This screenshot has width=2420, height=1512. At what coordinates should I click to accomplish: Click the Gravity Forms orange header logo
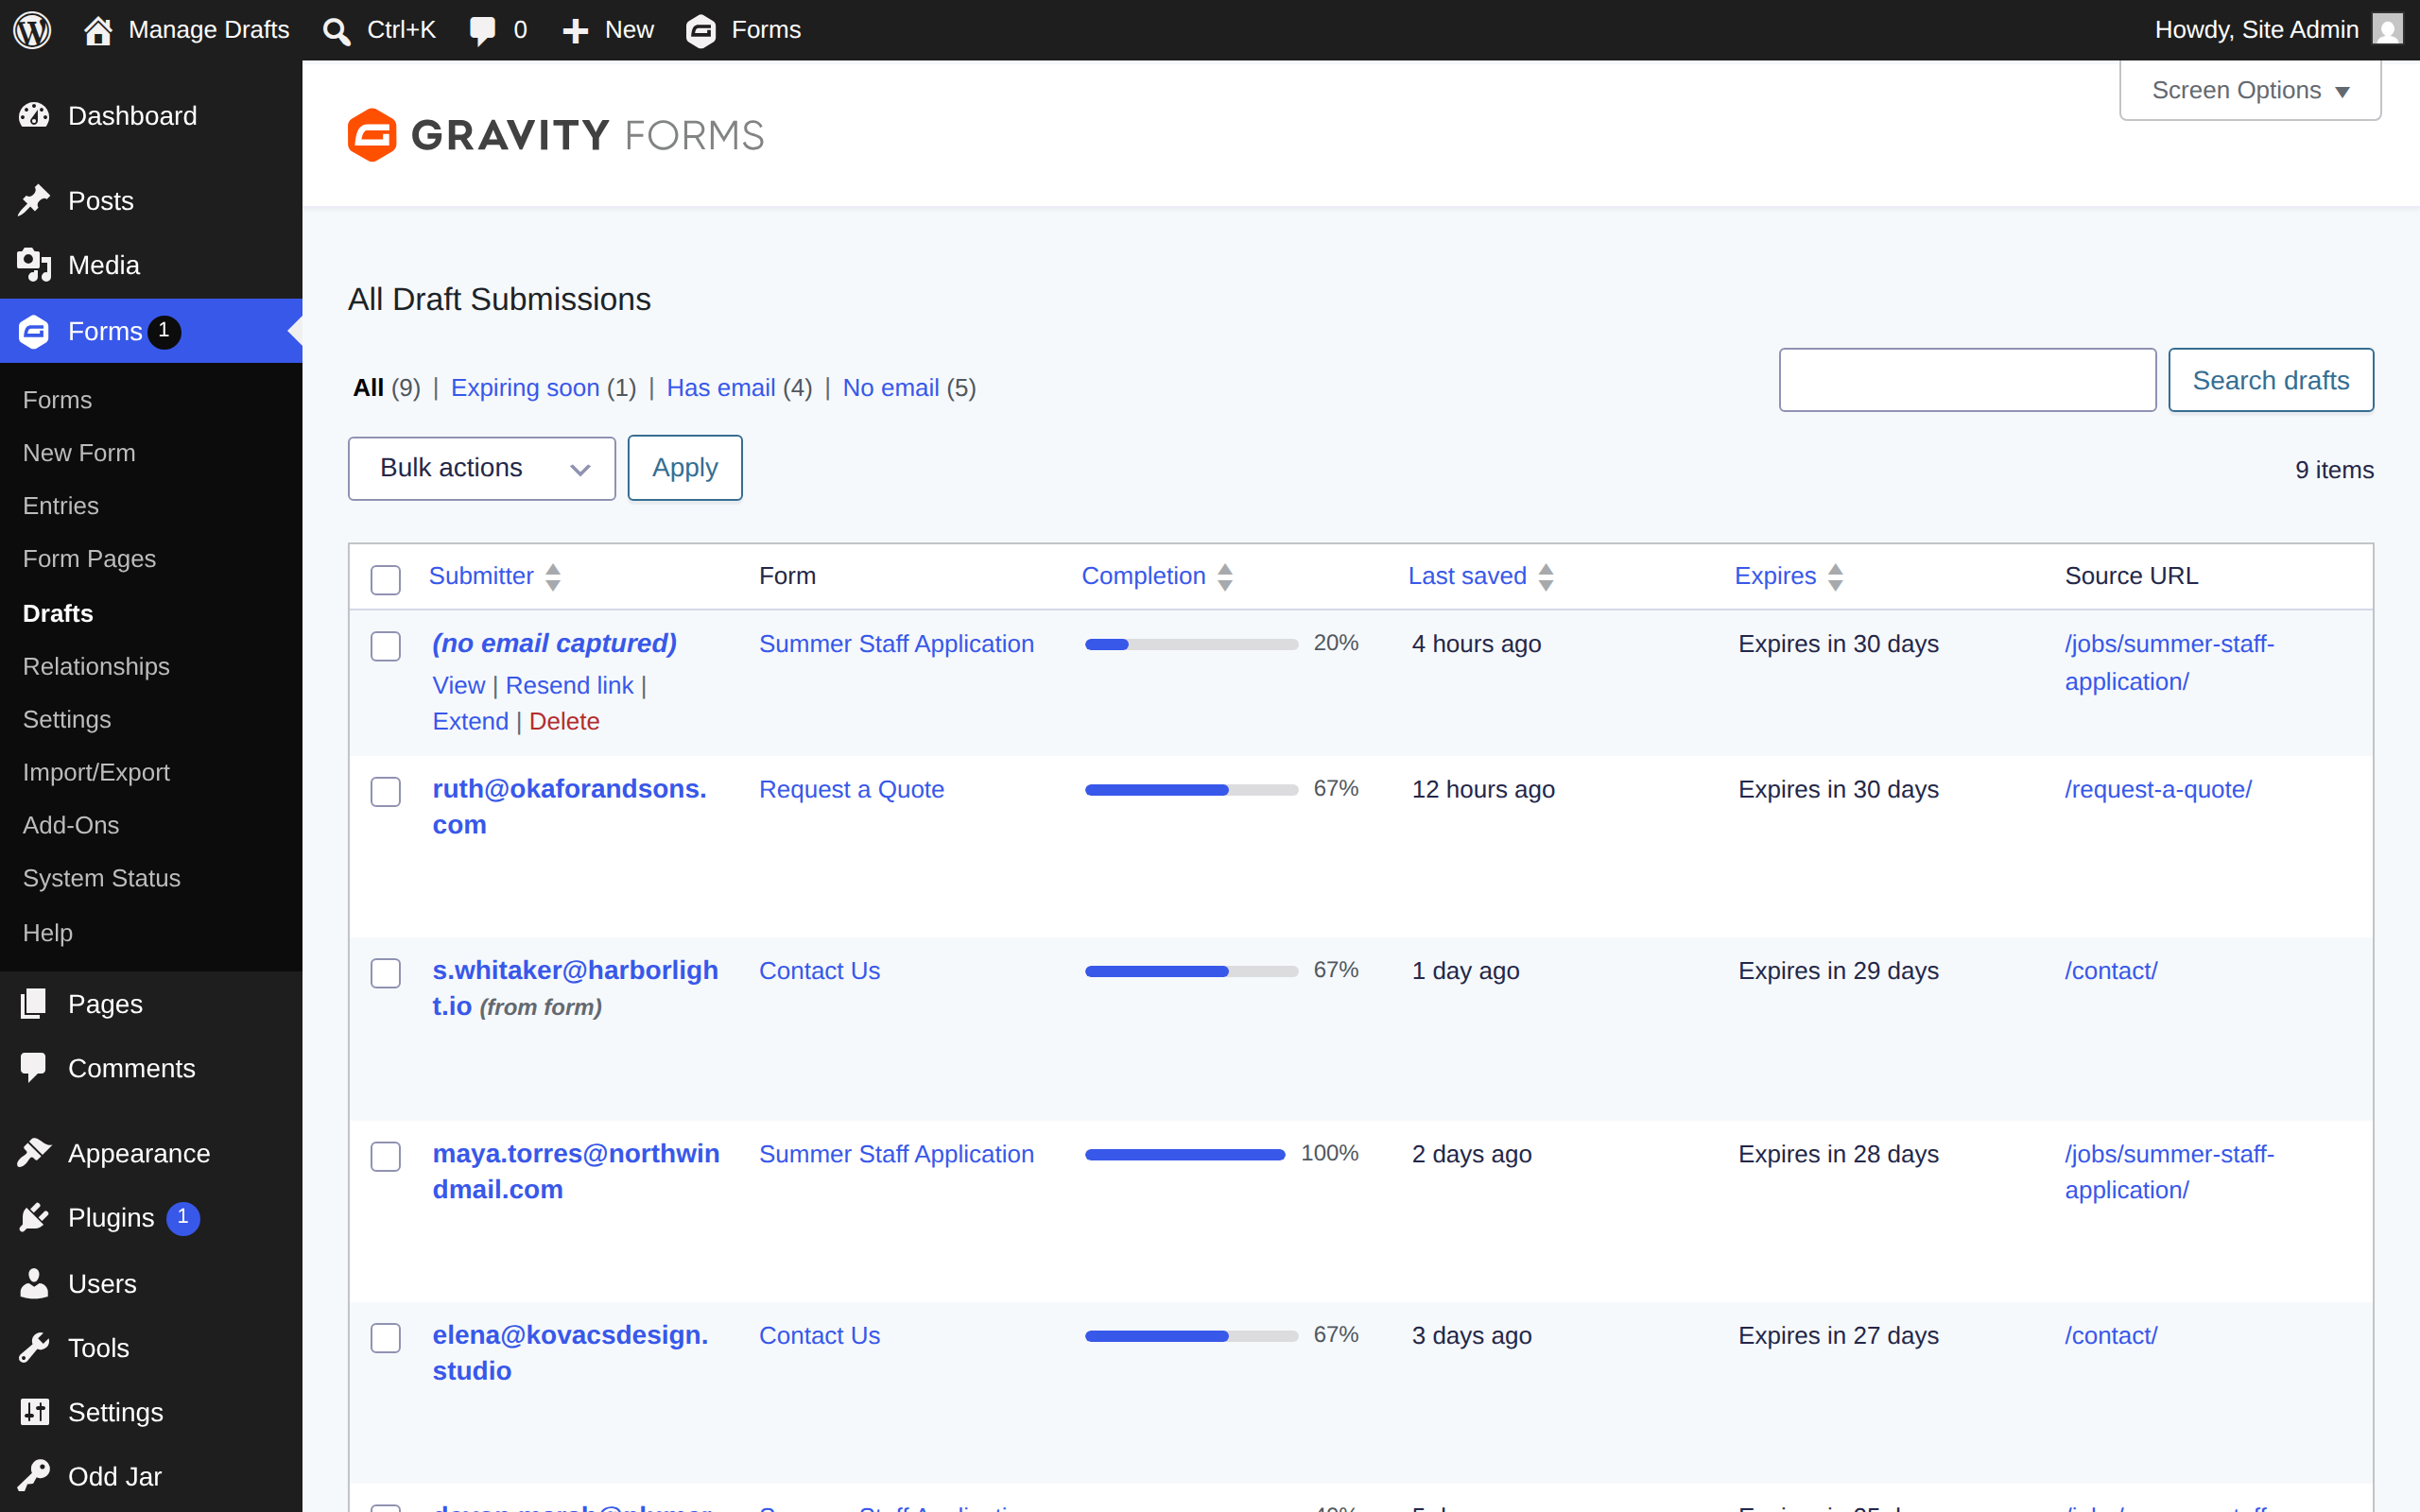click(x=372, y=135)
